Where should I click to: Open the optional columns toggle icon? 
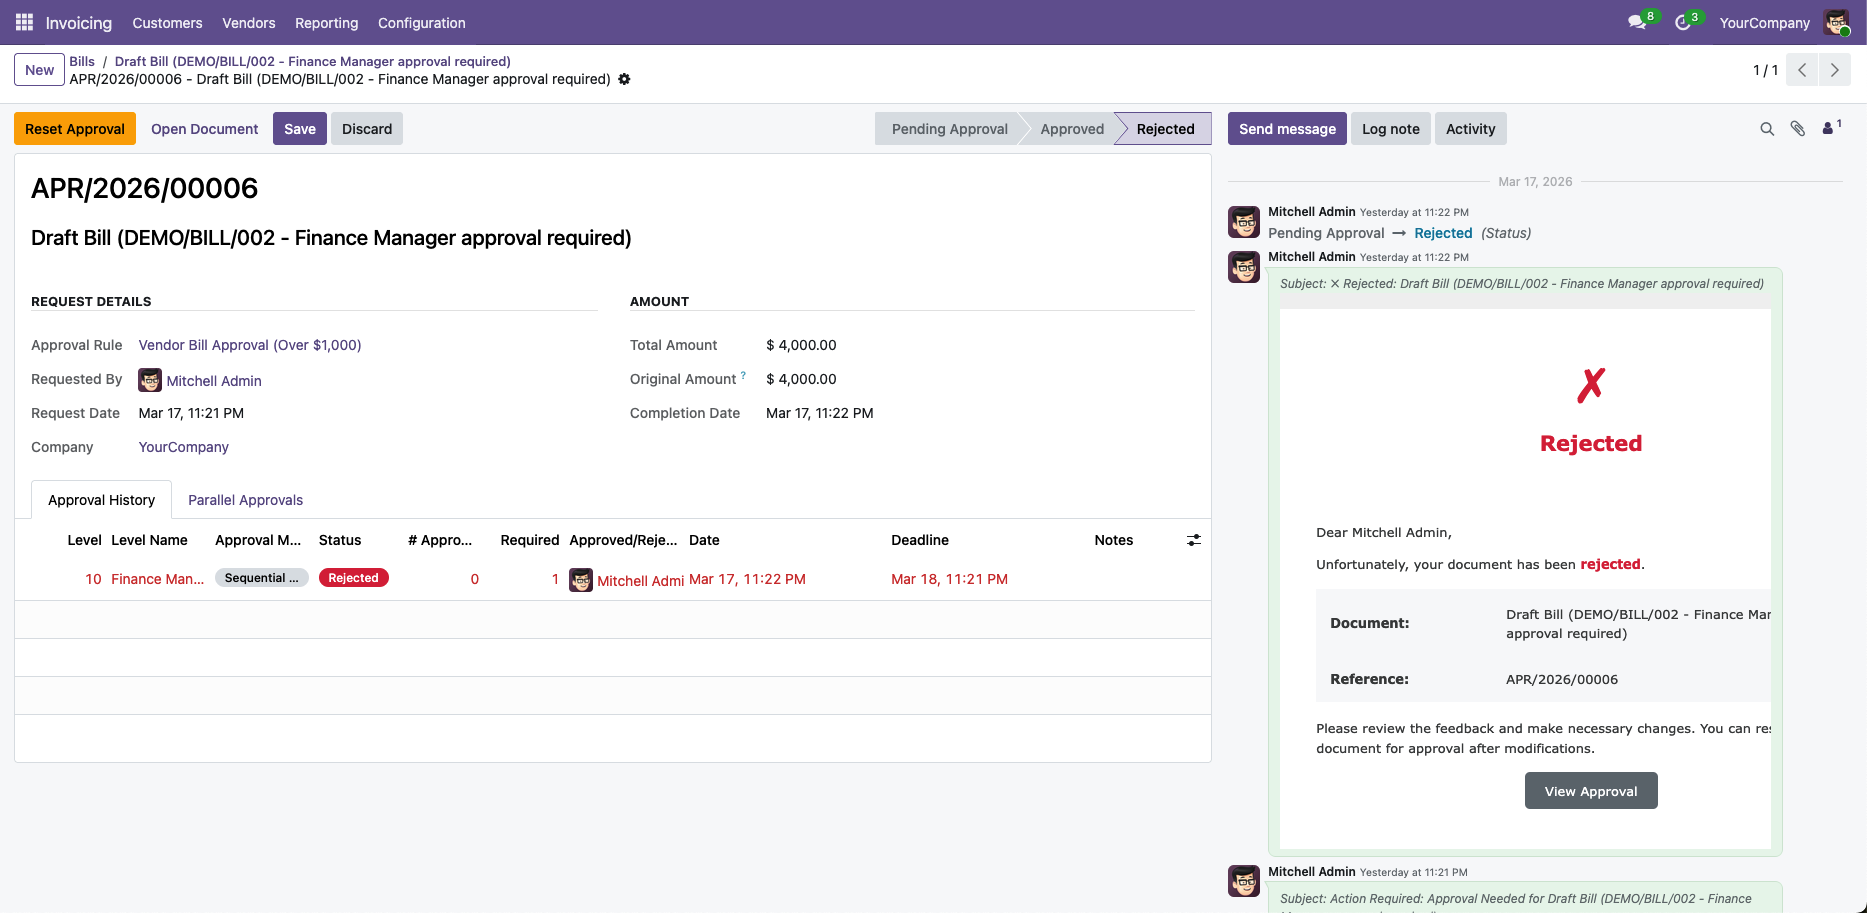pos(1193,540)
